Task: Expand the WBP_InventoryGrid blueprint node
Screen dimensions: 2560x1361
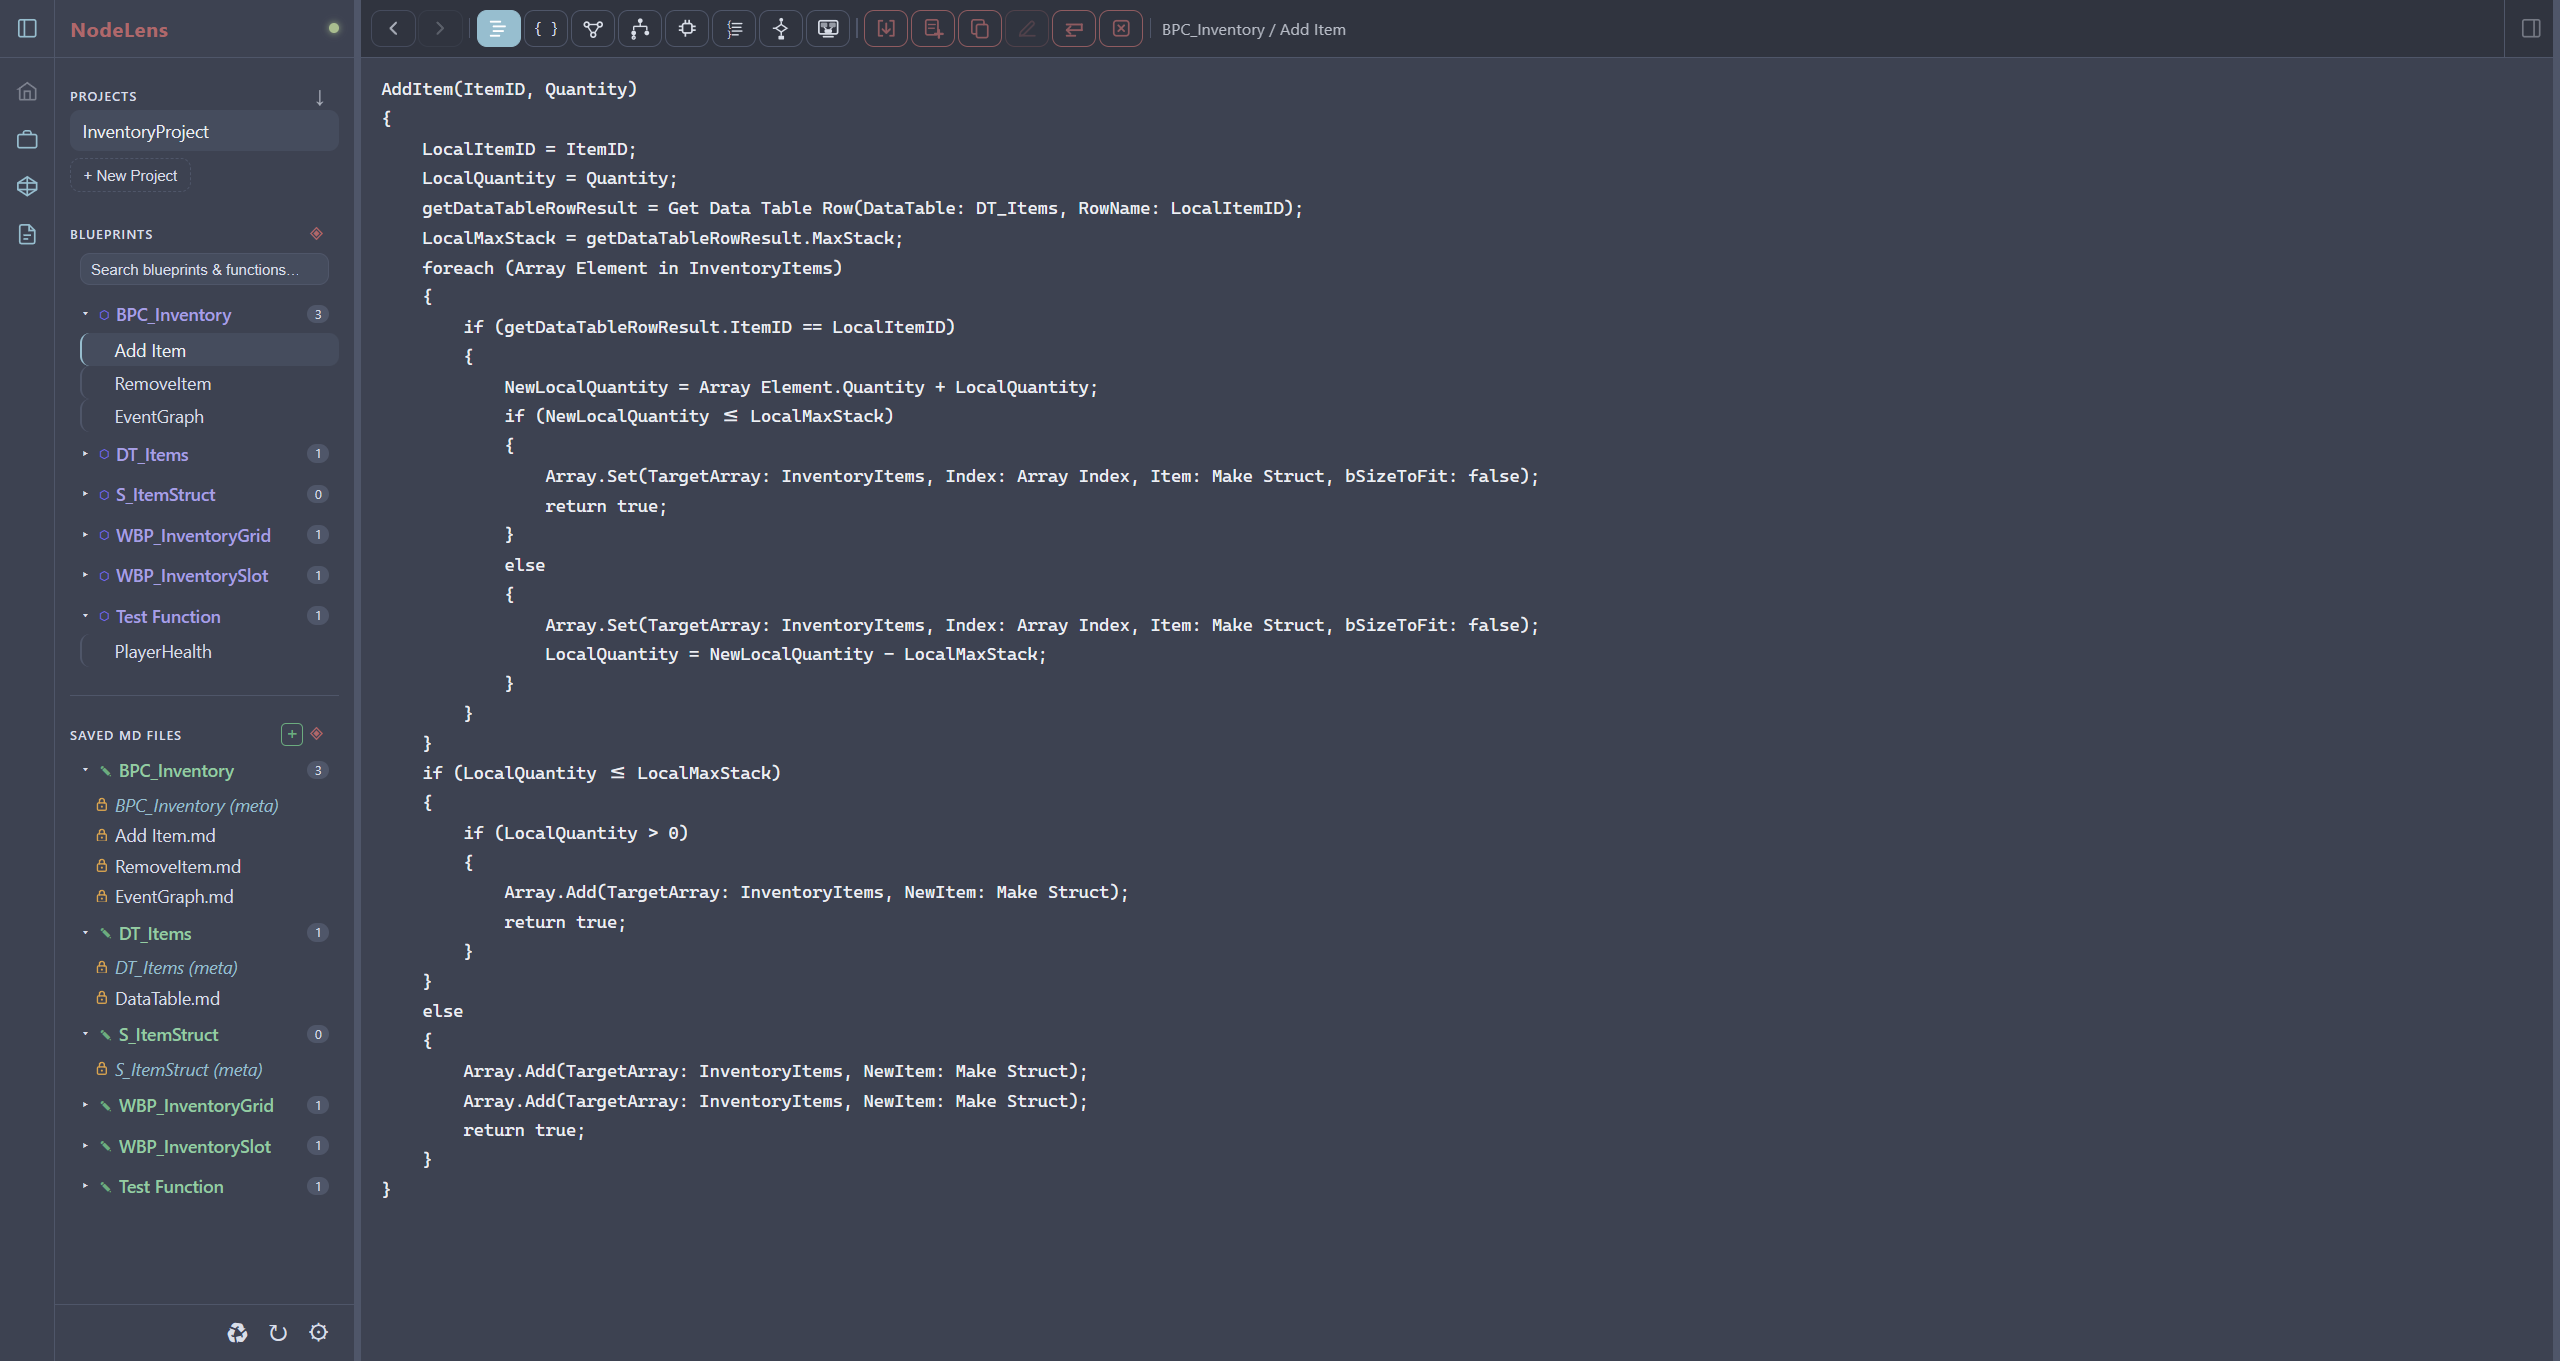Action: pos(85,535)
